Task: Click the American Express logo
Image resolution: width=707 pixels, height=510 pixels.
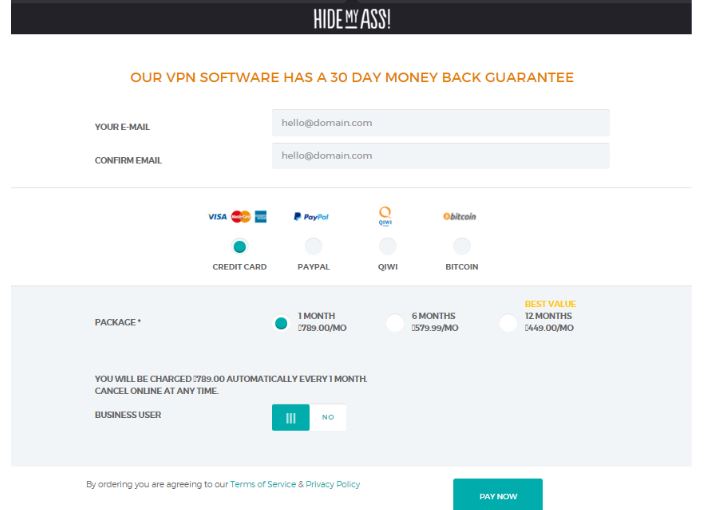Action: click(261, 216)
